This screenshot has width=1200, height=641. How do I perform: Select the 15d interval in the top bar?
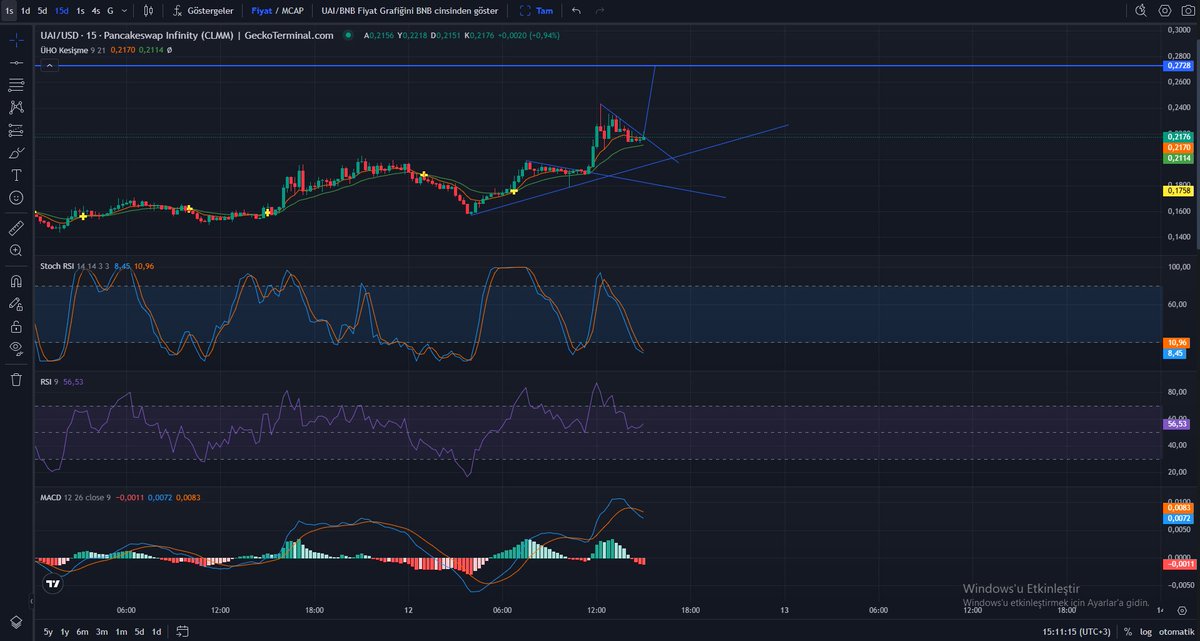[x=60, y=11]
